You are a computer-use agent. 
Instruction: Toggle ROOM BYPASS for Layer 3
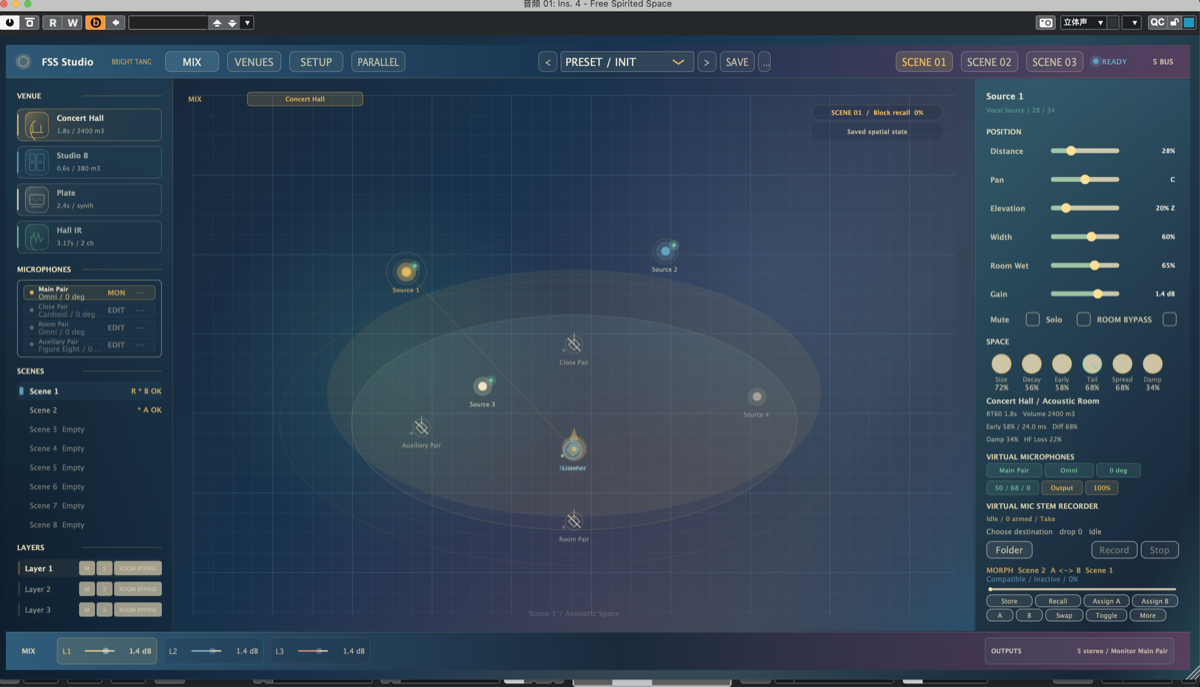click(138, 610)
